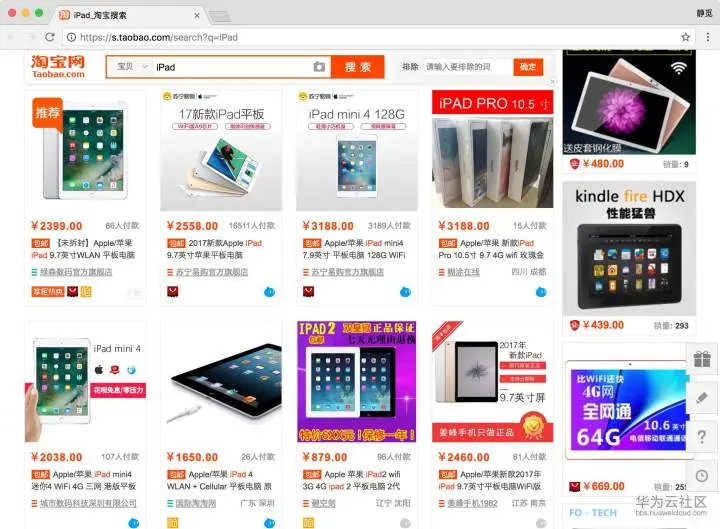Open the 苏宁易购官方旗舰店 store link under ¥2558
This screenshot has height=529, width=720.
(x=212, y=272)
